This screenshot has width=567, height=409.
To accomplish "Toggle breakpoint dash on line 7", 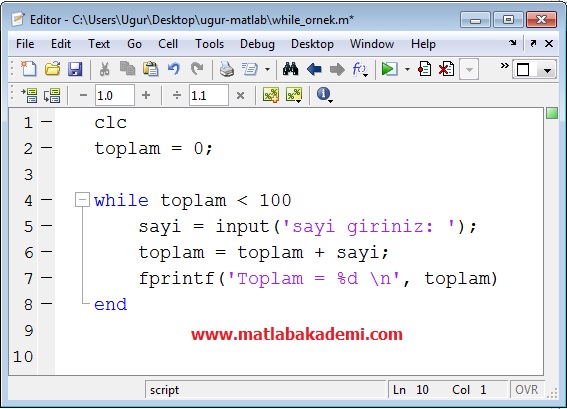I will 47,278.
